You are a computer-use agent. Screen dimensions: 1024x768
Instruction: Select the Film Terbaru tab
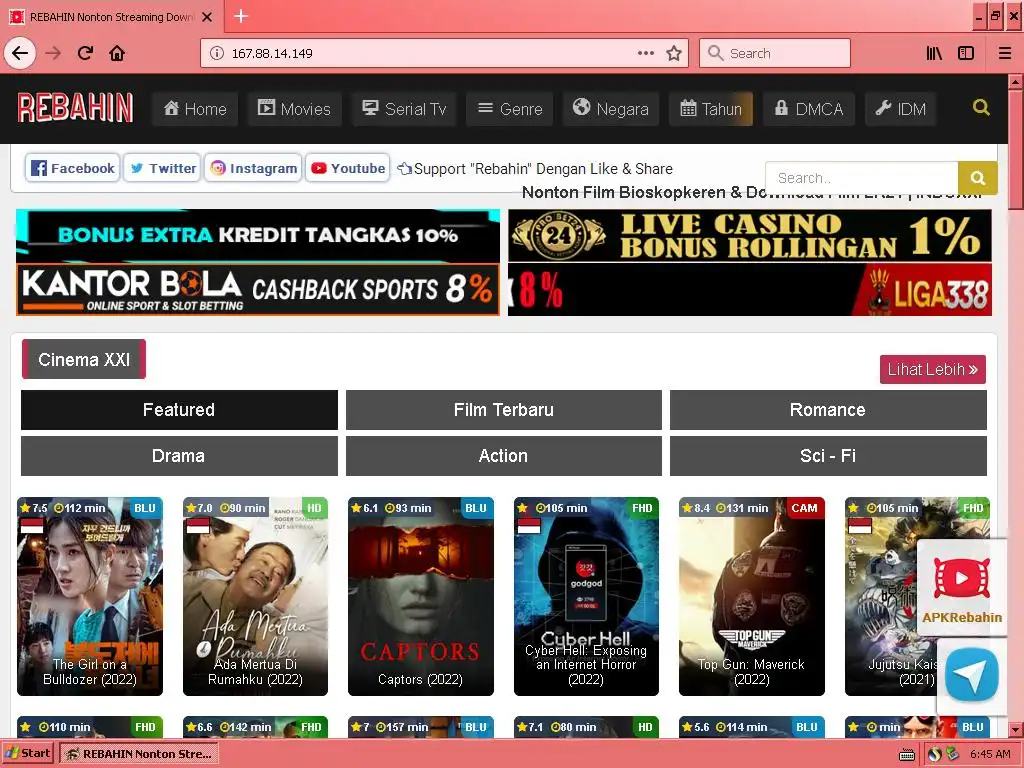point(504,409)
